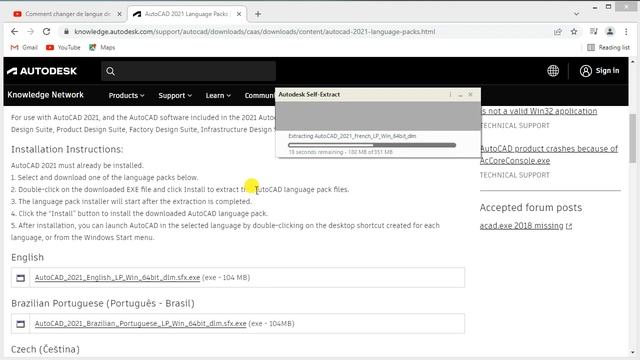Click the Sign in text
This screenshot has width=640, height=360.
coord(607,71)
